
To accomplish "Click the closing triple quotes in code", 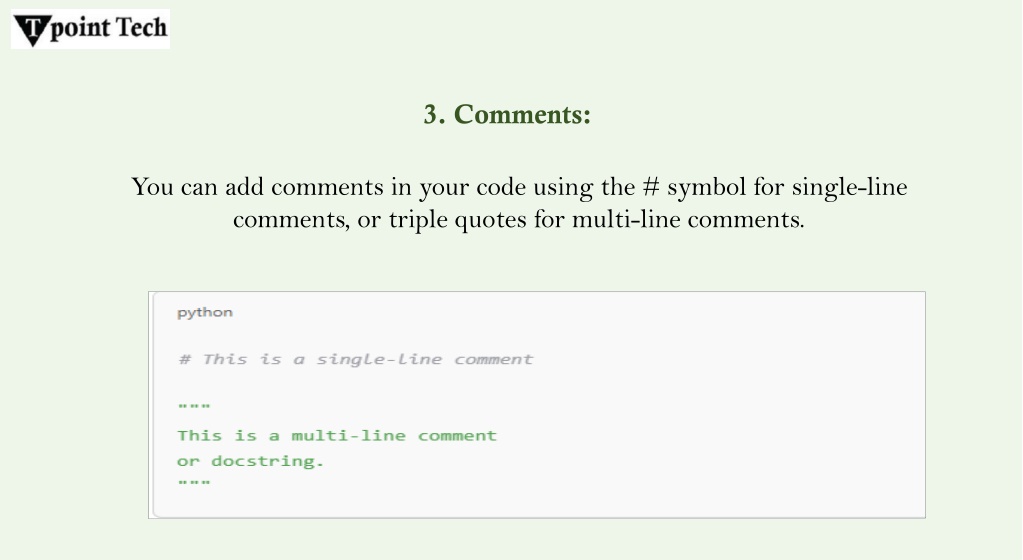I will click(194, 482).
